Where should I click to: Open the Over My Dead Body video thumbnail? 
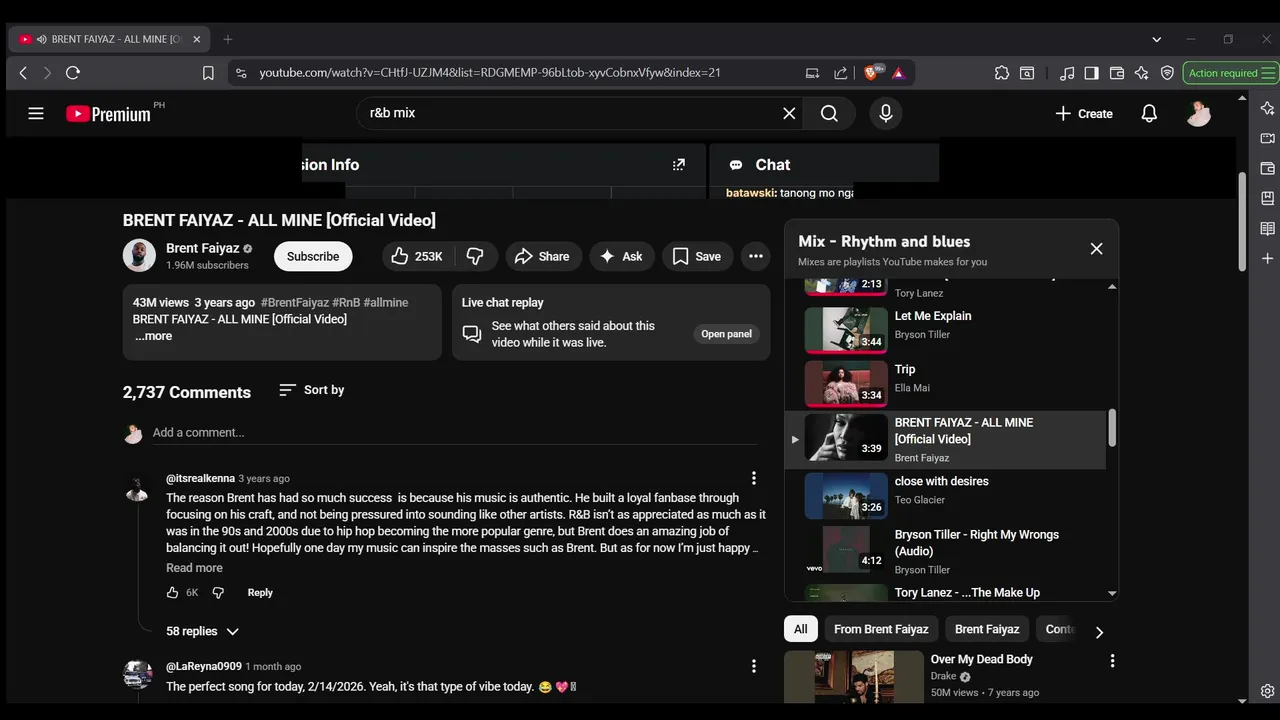click(x=854, y=677)
